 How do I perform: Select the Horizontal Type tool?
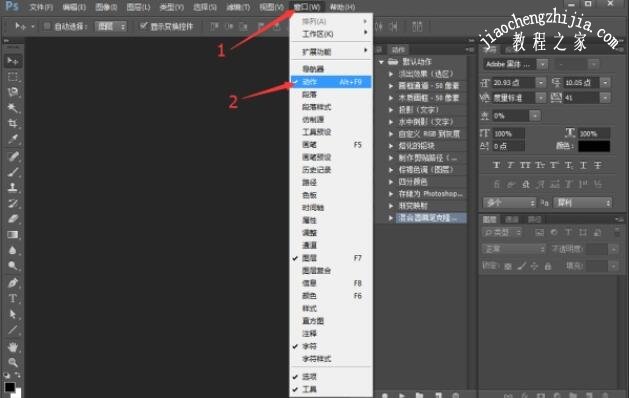[x=13, y=298]
